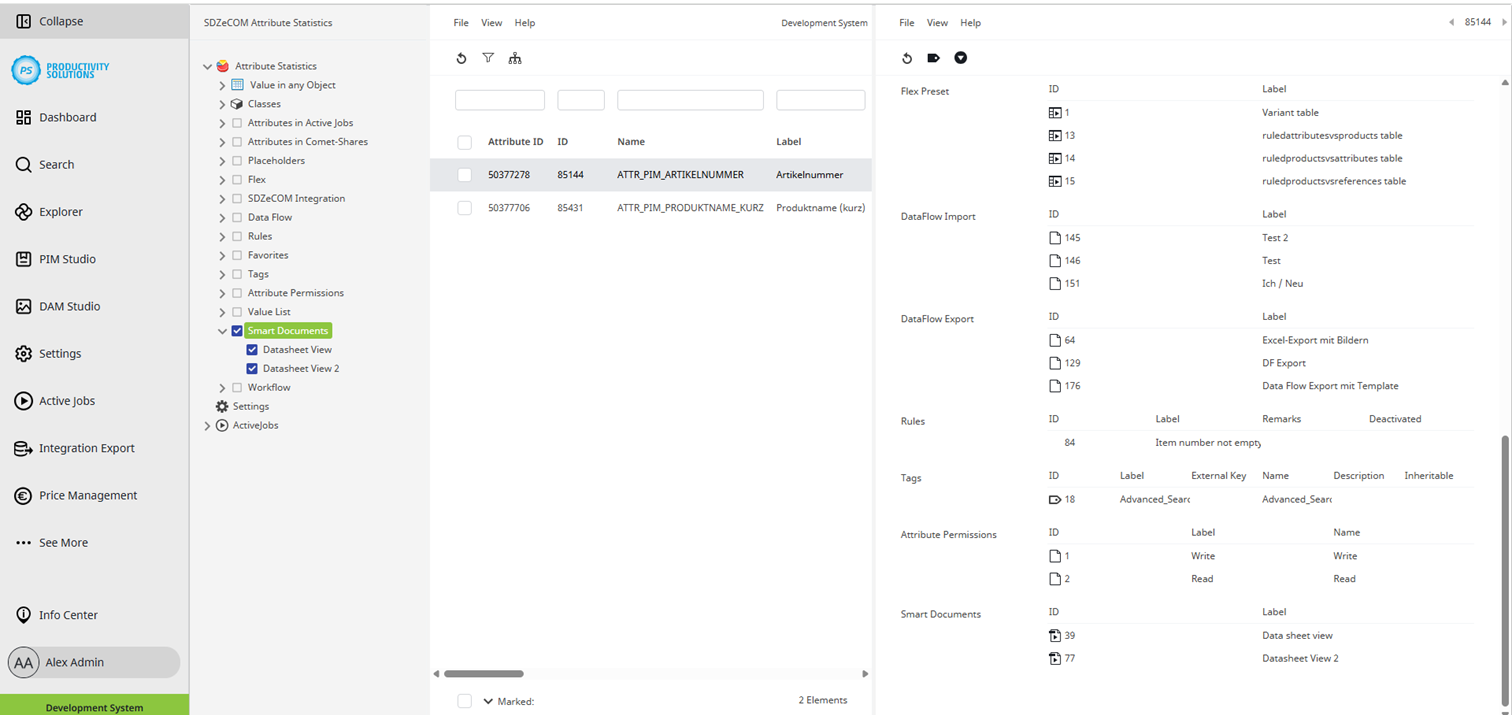1512x715 pixels.
Task: Expand the Workflow tree node
Action: tap(222, 387)
